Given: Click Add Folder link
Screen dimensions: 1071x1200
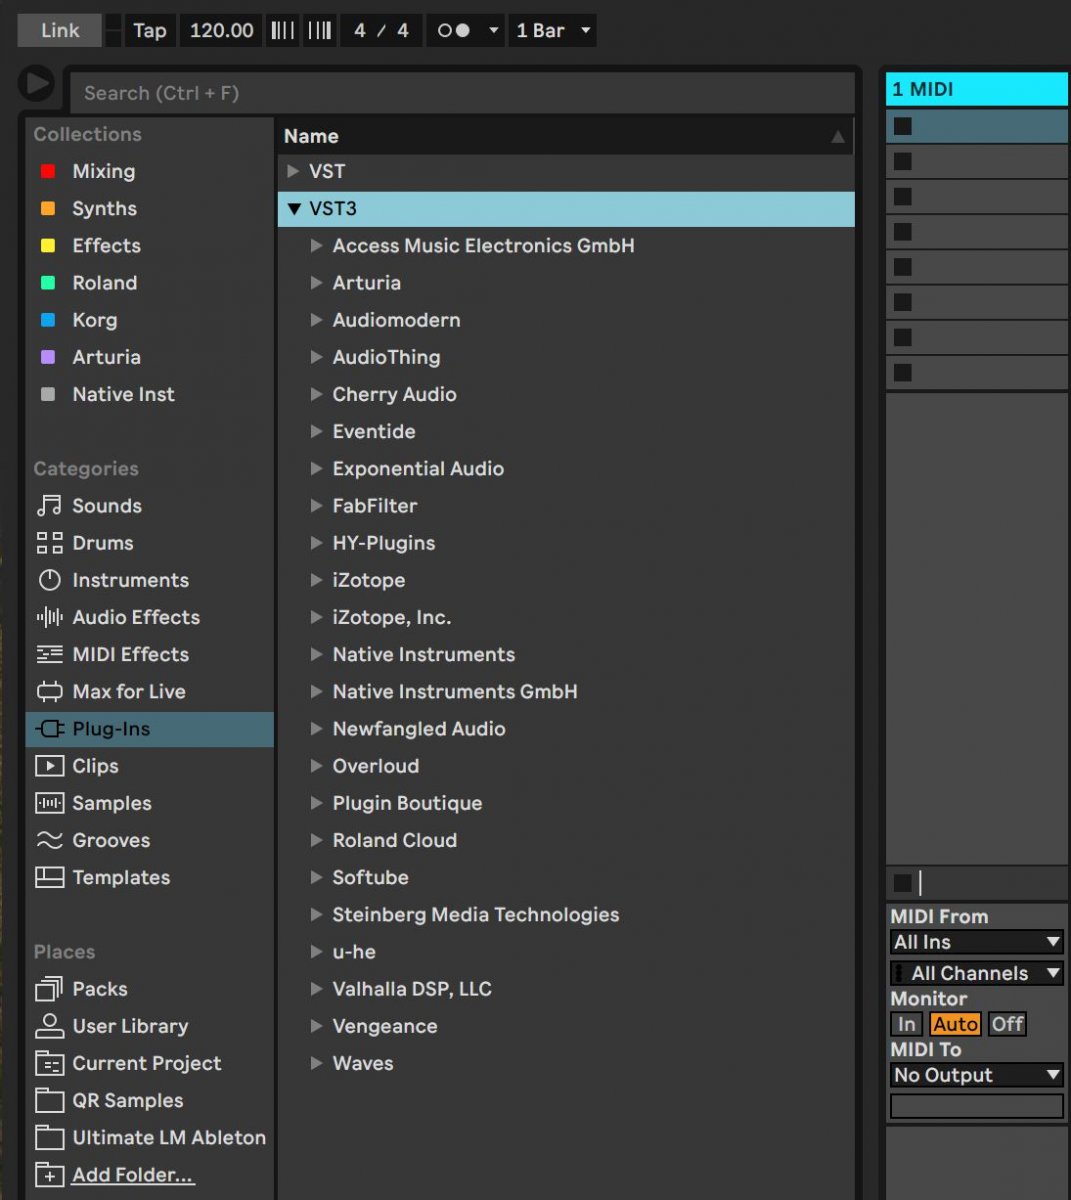Looking at the screenshot, I should click(x=133, y=1175).
